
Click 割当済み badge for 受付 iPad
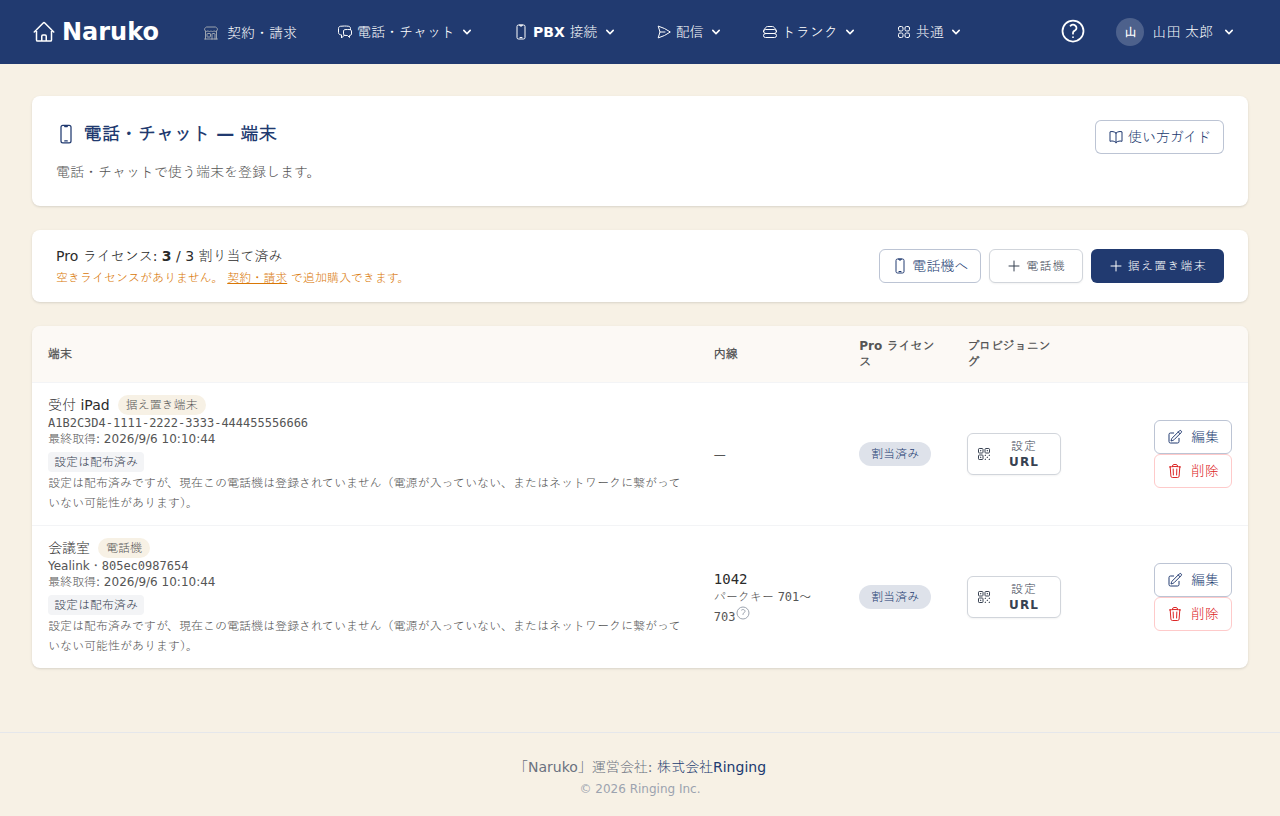click(x=895, y=454)
